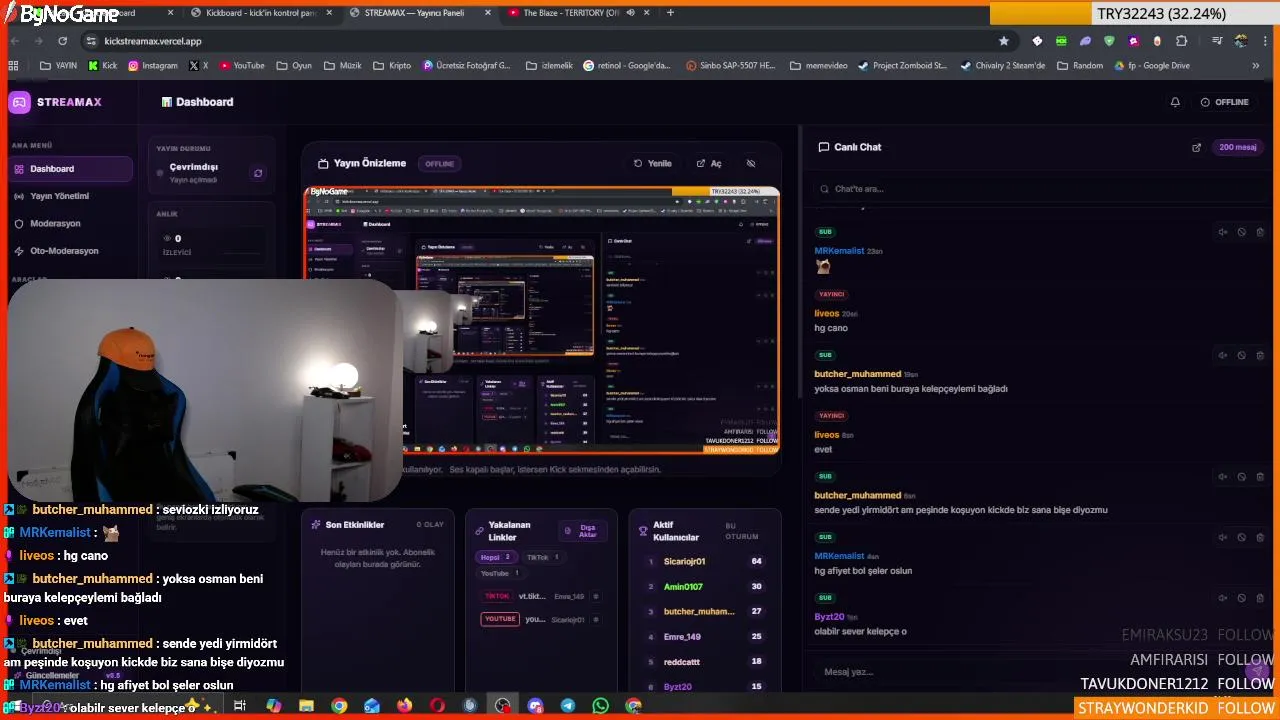Open Dashboard in the sidebar menu
This screenshot has height=720, width=1280.
(70, 169)
